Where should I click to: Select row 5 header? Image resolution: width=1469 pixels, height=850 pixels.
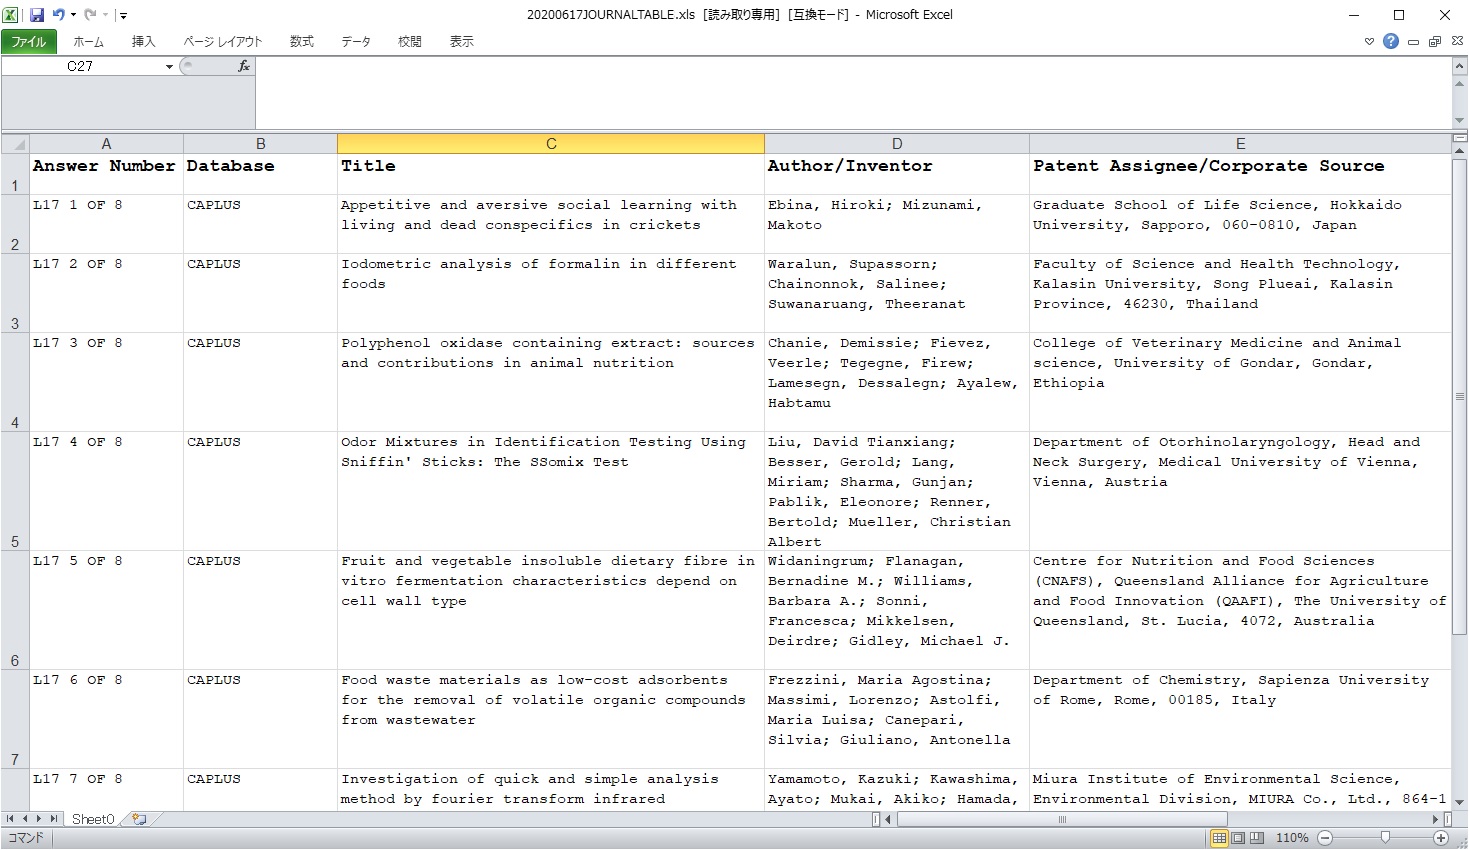coord(15,491)
